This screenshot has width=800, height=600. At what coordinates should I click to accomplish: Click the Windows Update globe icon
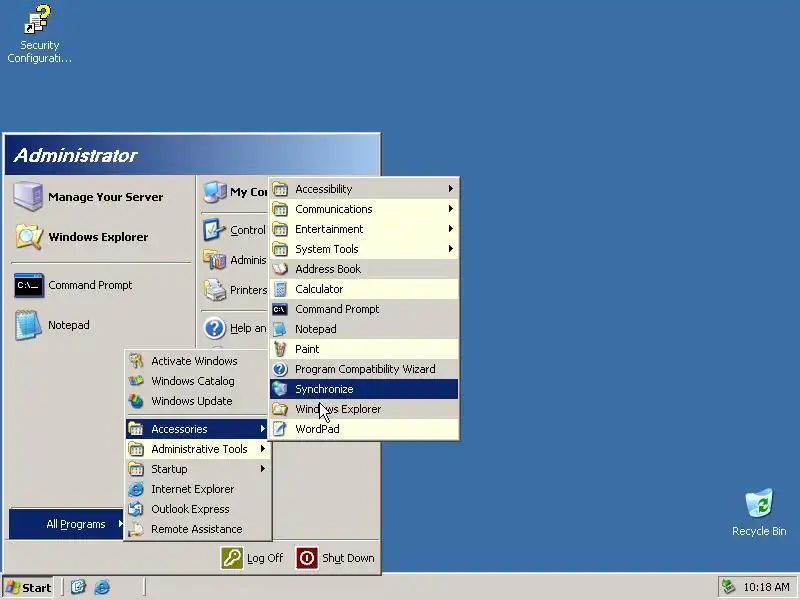coord(136,401)
